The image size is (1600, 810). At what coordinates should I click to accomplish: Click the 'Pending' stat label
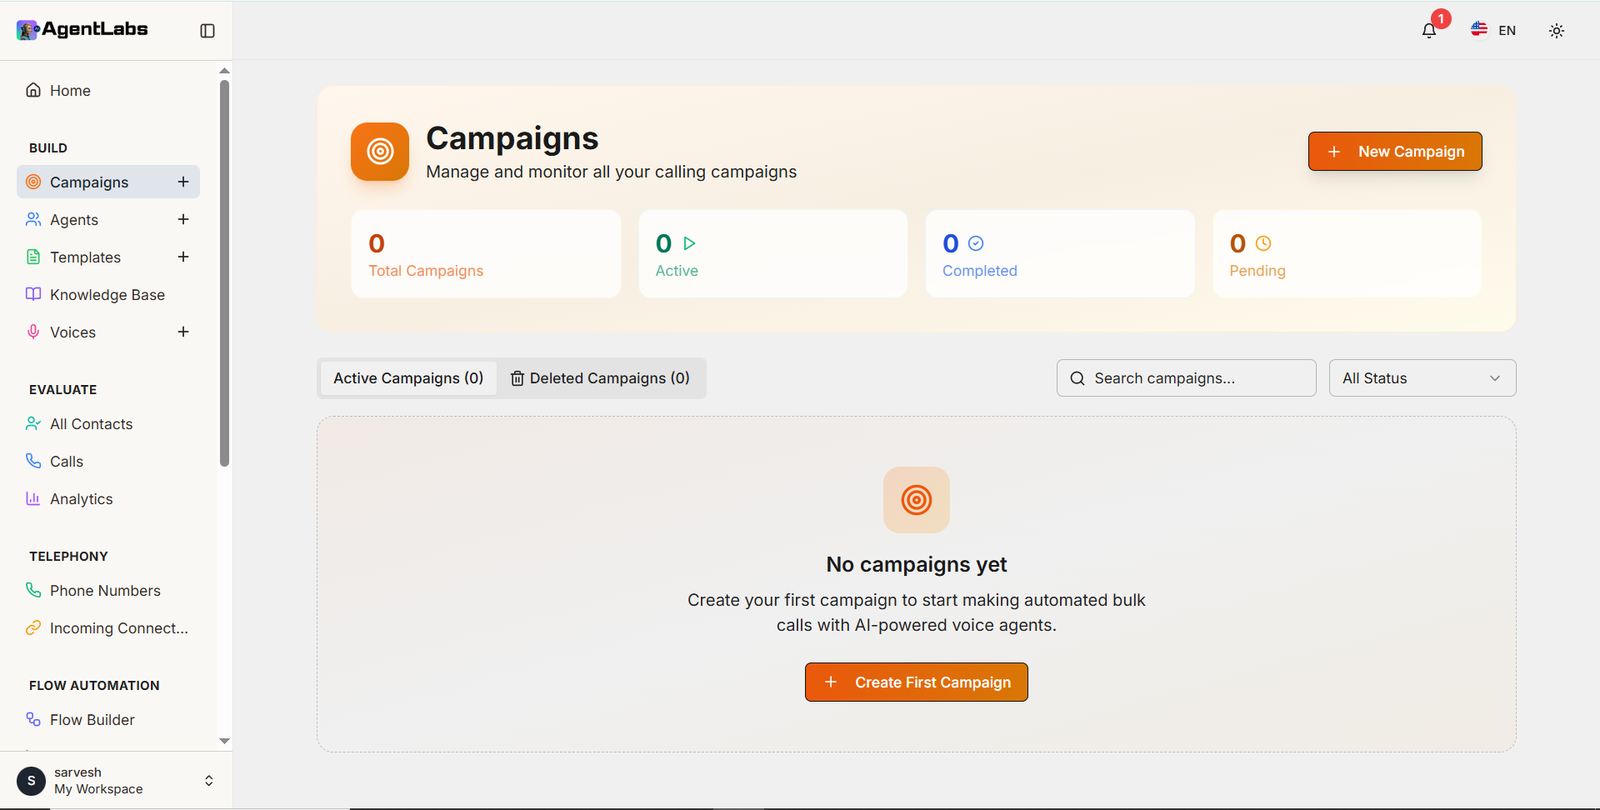[x=1257, y=271]
